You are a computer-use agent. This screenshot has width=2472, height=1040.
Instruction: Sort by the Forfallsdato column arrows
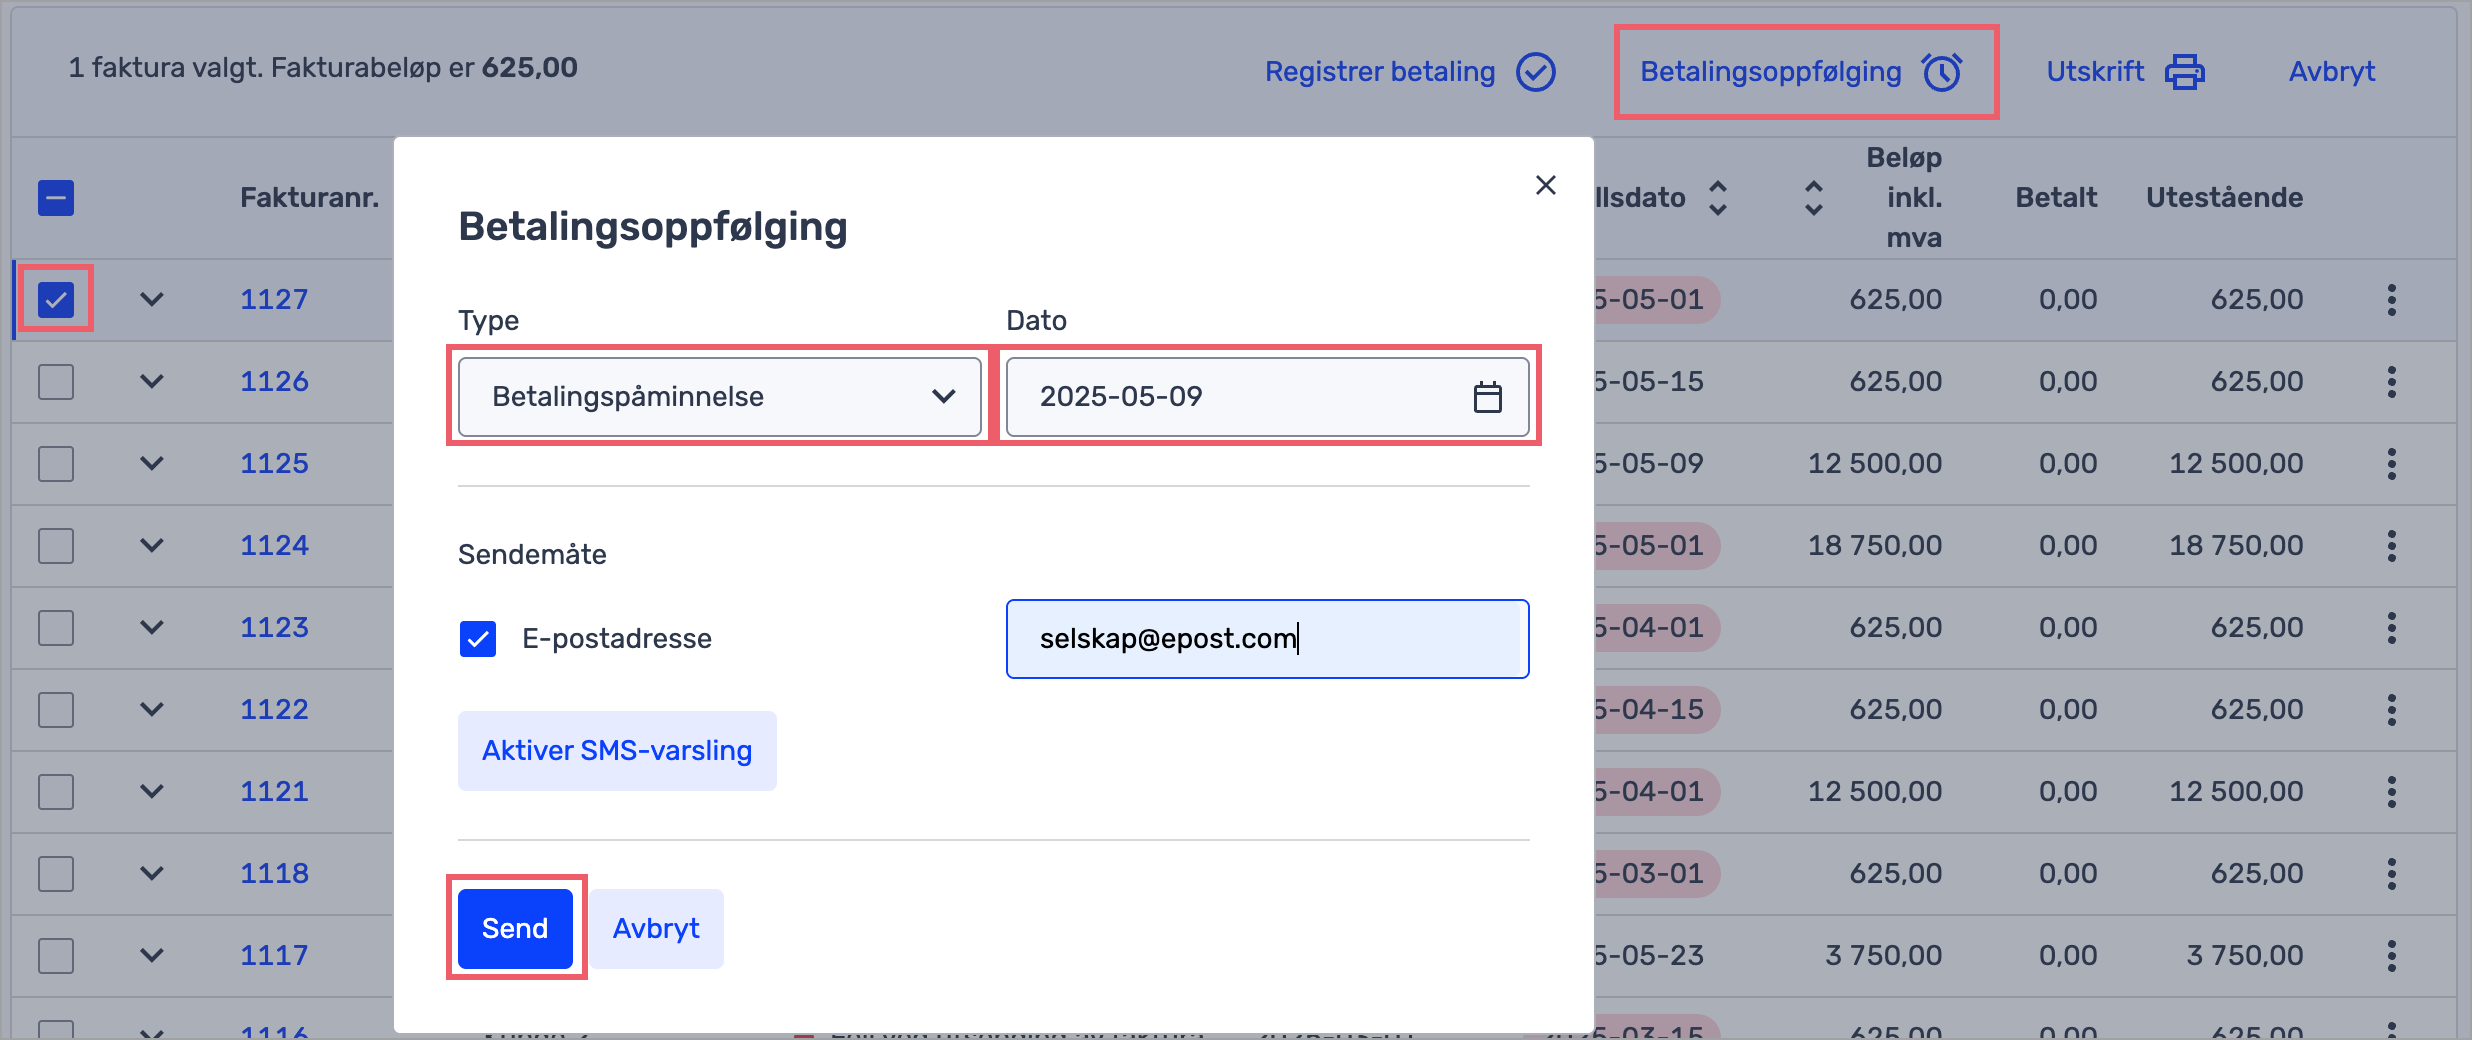tap(1717, 198)
